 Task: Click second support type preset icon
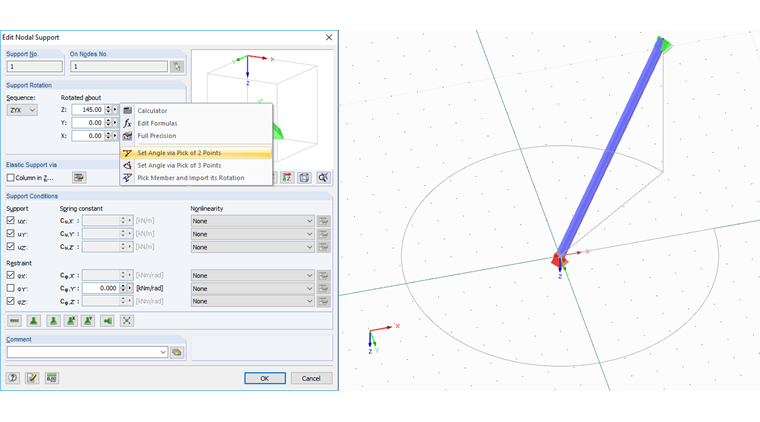coord(33,321)
